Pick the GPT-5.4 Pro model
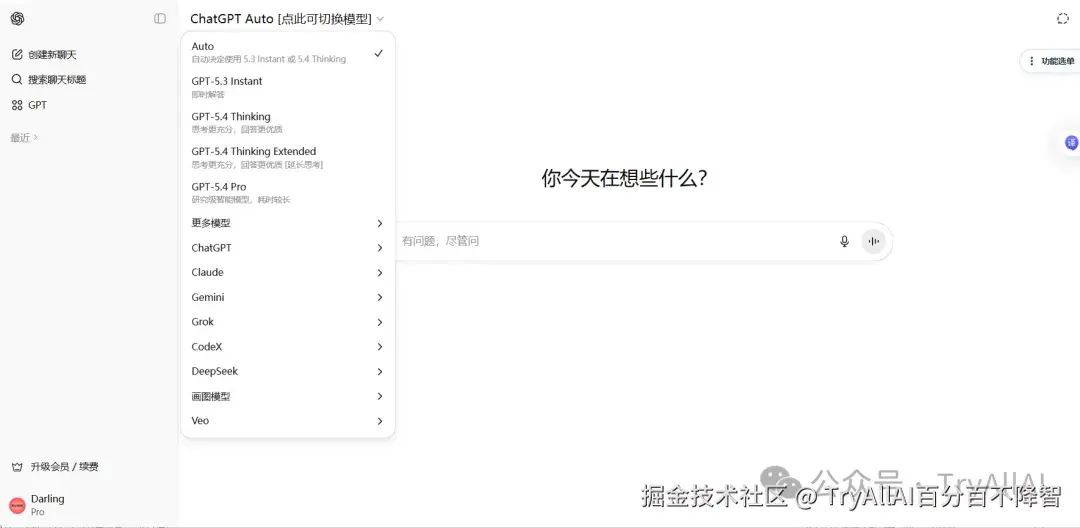This screenshot has width=1080, height=528. (287, 193)
